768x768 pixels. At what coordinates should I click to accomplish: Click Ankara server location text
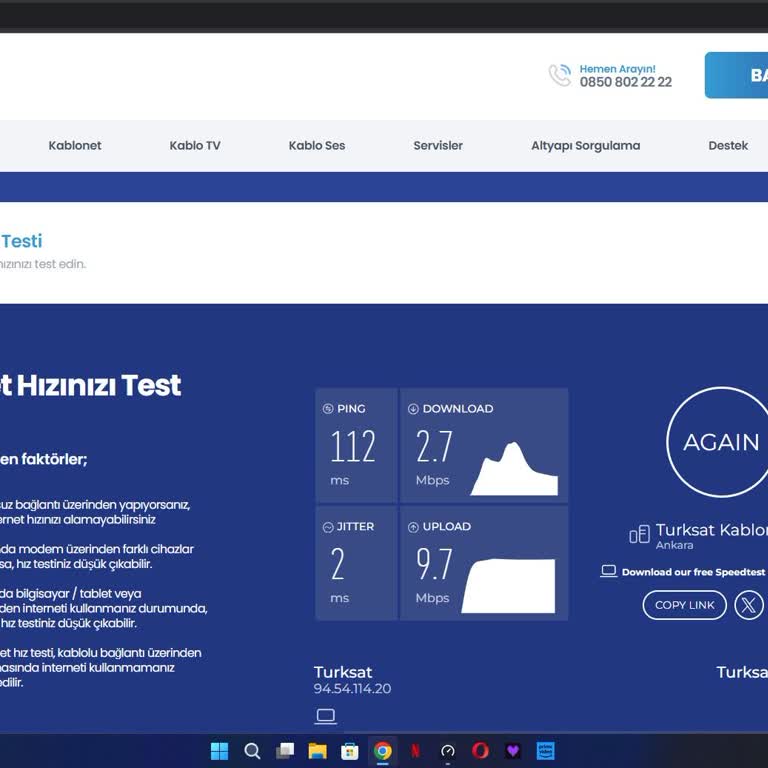pos(674,545)
